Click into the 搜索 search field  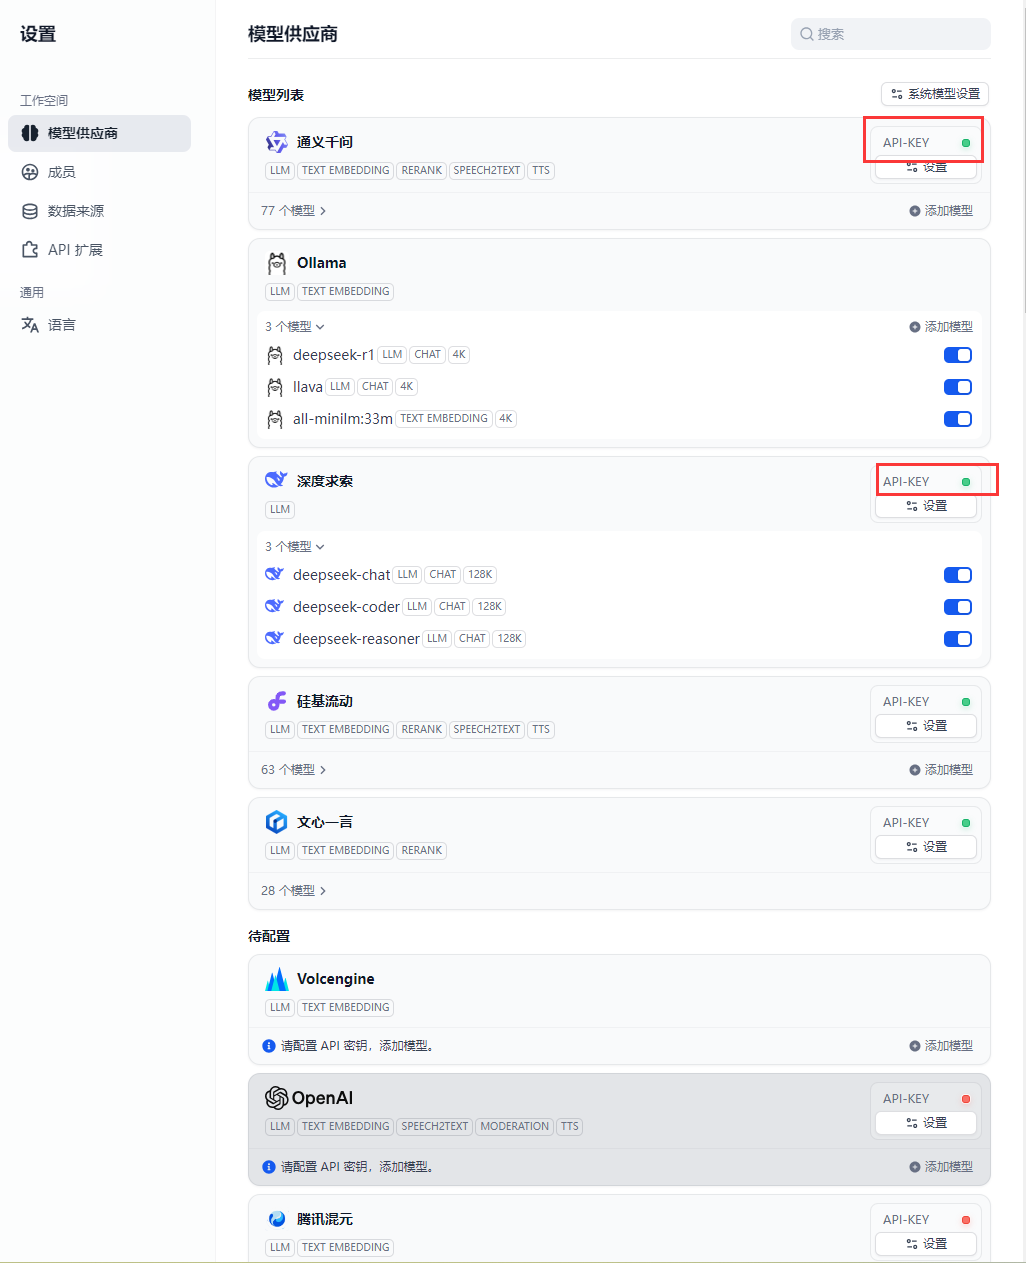click(891, 34)
